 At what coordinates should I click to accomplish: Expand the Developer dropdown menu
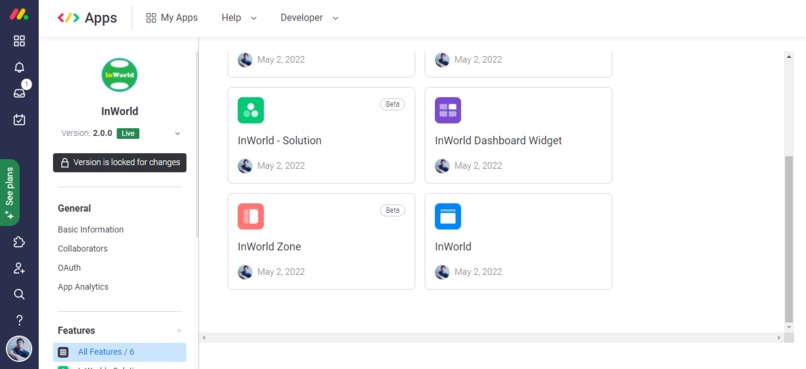309,18
